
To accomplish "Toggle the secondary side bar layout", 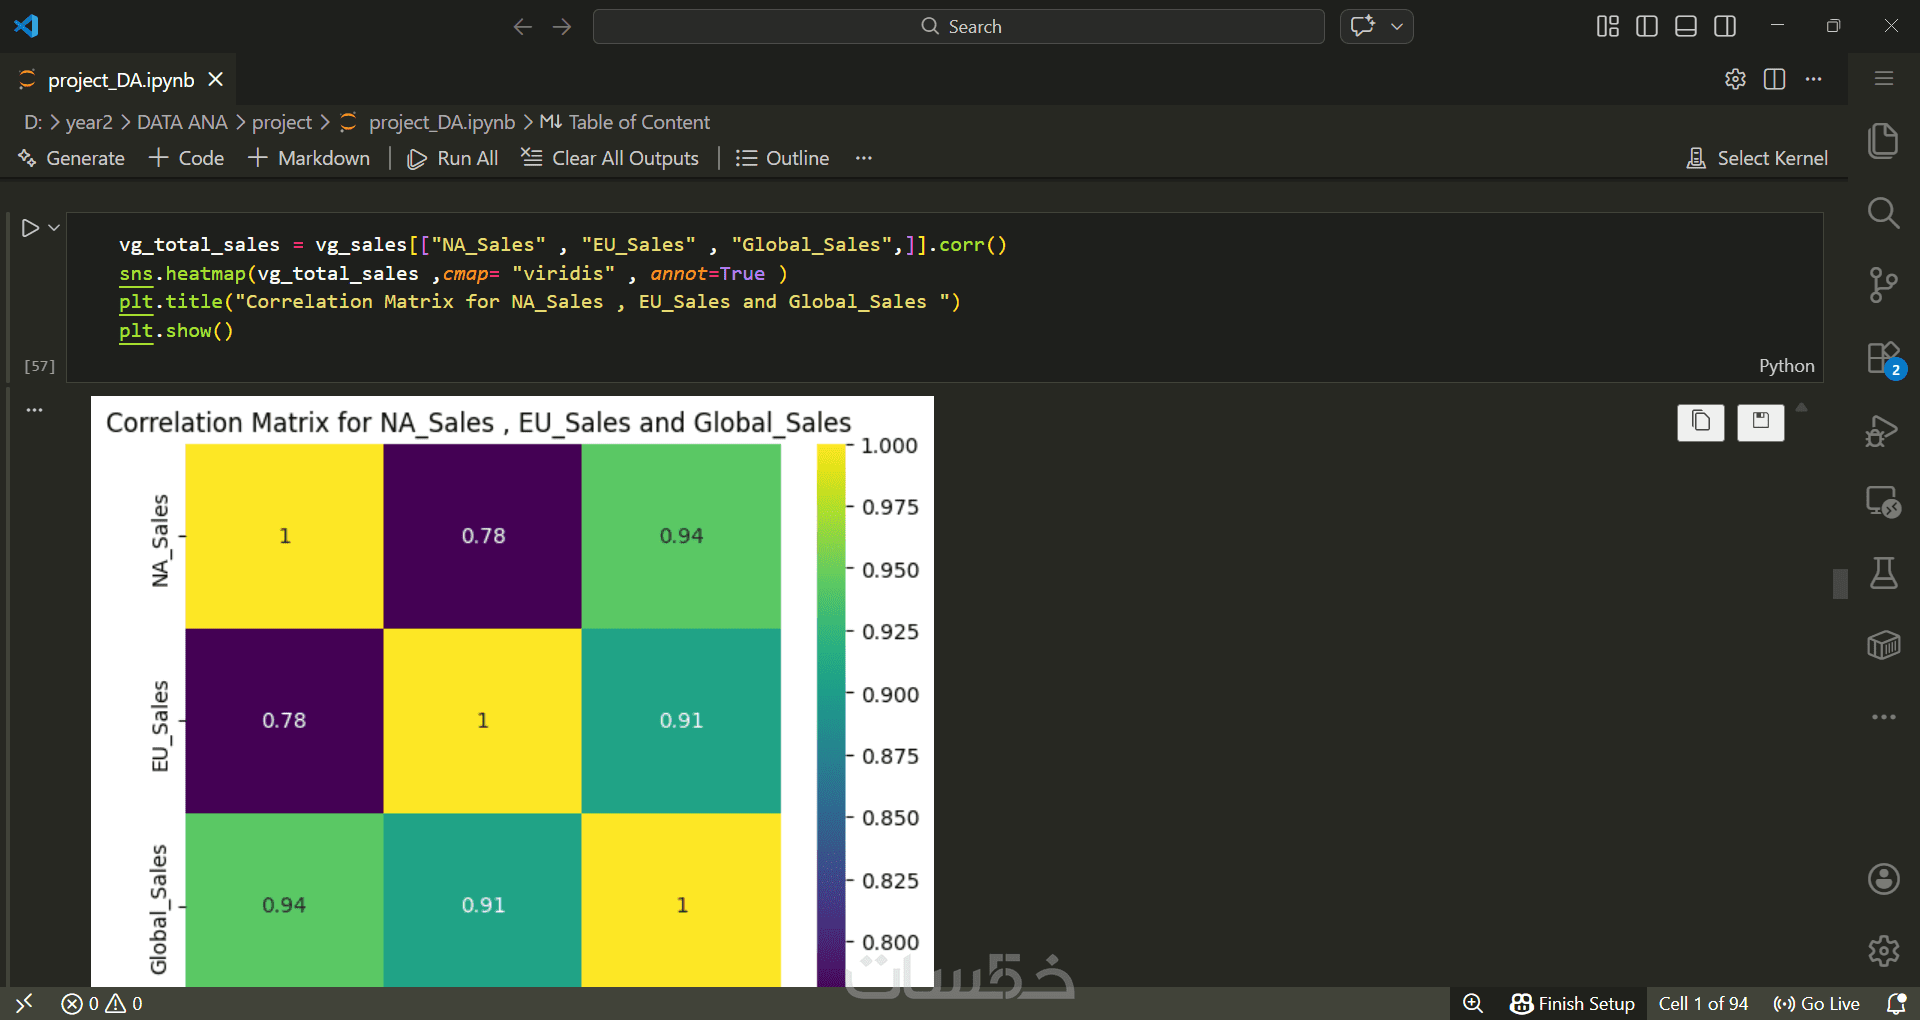I will 1725,26.
